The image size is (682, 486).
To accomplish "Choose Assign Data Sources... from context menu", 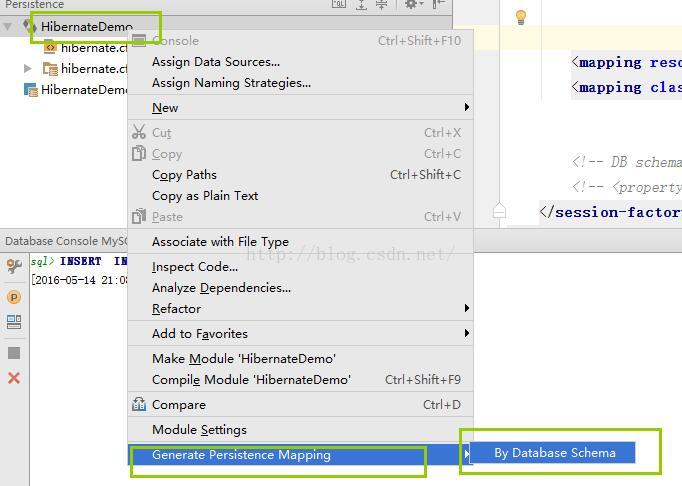I will 300,62.
